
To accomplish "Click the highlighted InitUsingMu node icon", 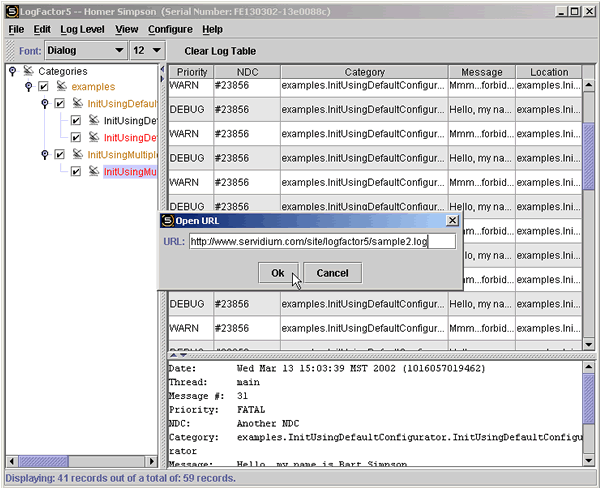I will pos(94,172).
